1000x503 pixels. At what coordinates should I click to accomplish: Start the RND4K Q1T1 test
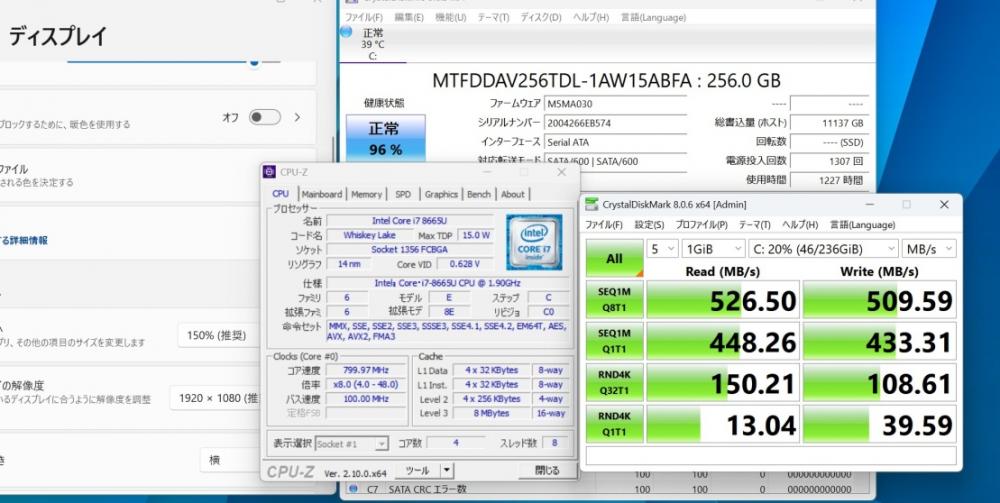click(x=615, y=424)
